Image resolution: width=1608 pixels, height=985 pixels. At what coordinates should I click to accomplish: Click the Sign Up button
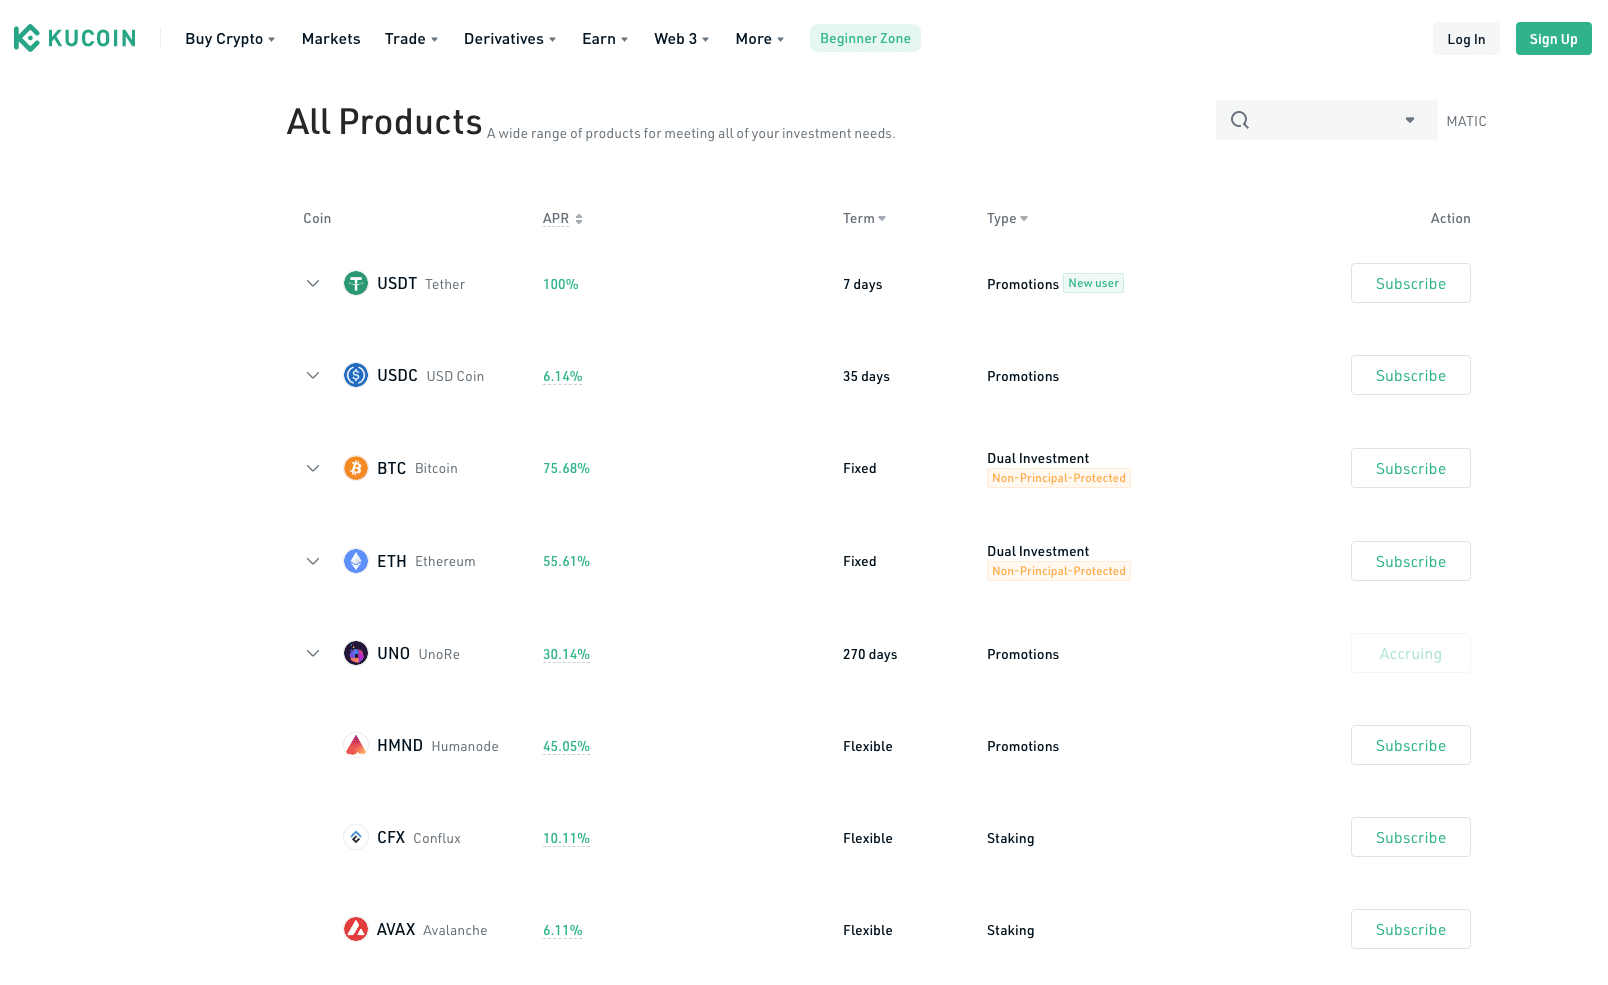pos(1553,39)
